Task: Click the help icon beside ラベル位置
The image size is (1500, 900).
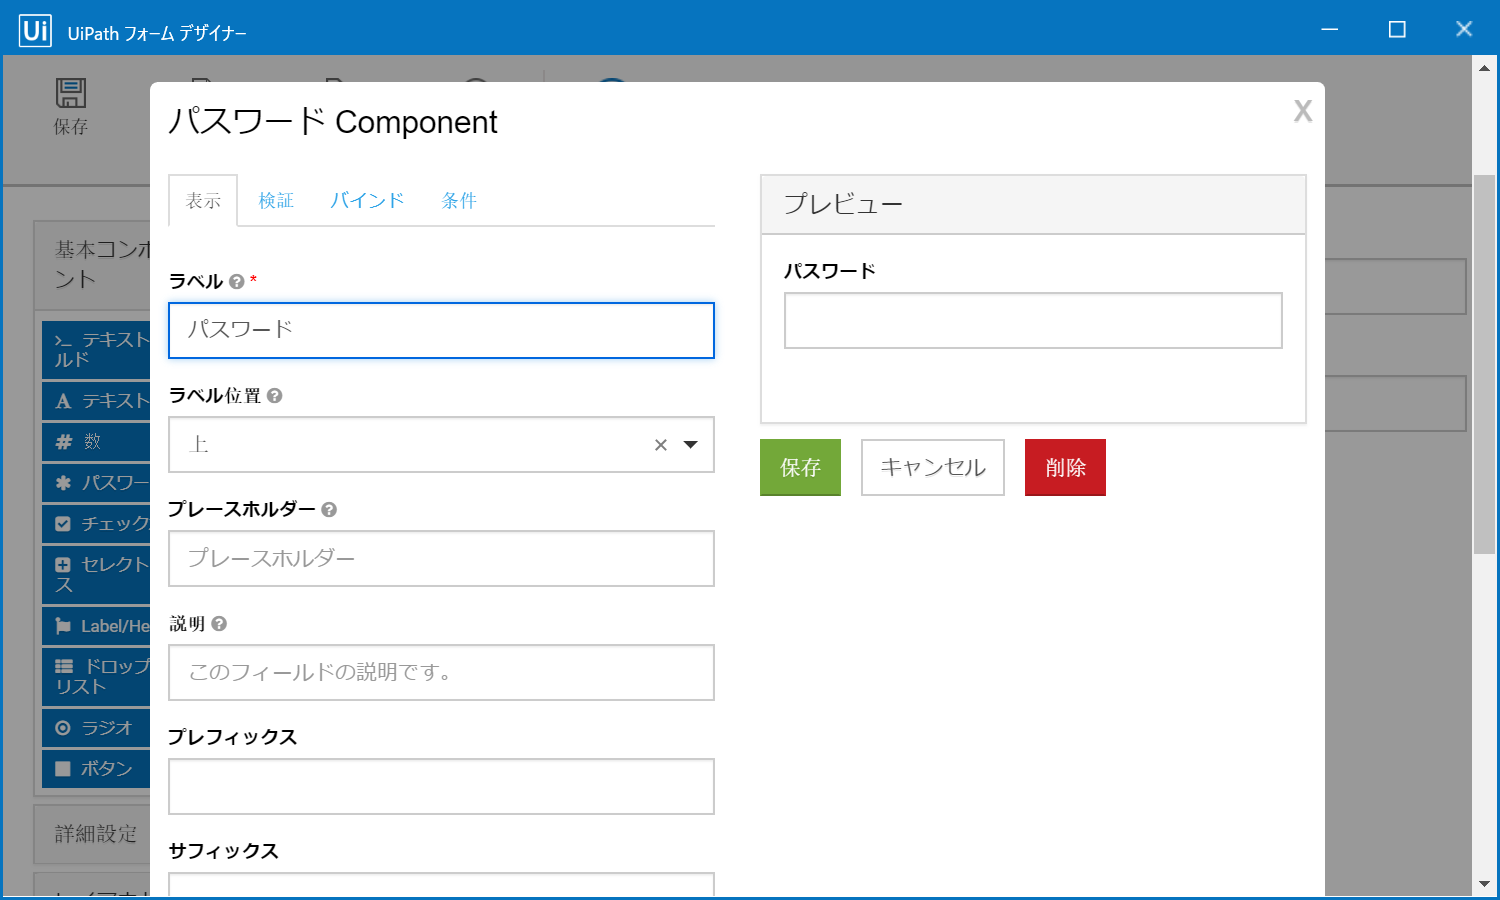Action: click(275, 396)
